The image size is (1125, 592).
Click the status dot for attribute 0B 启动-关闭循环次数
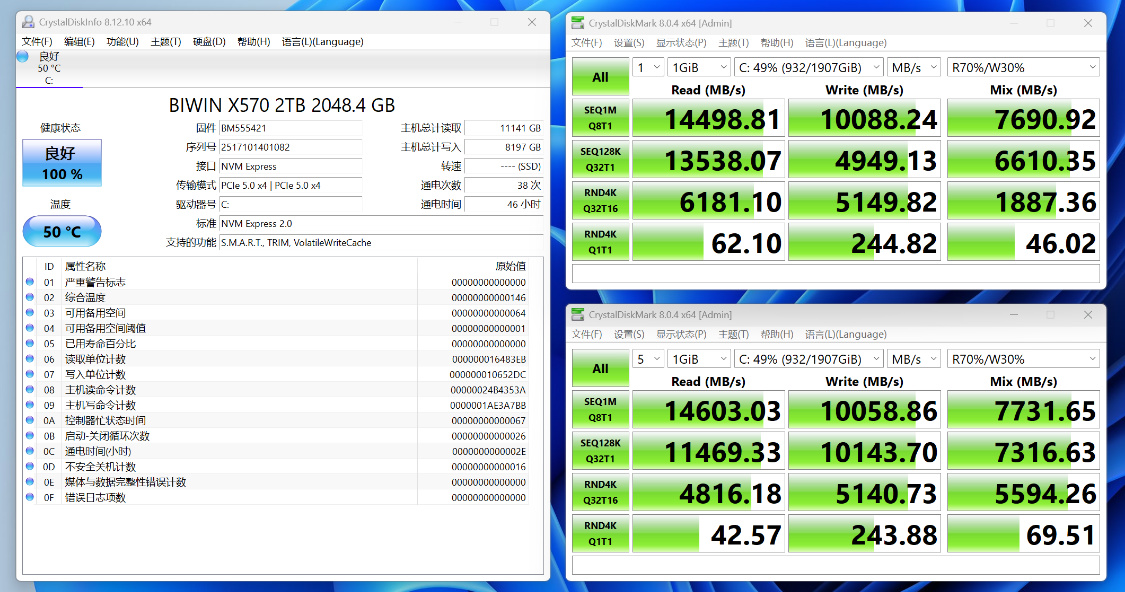point(30,436)
